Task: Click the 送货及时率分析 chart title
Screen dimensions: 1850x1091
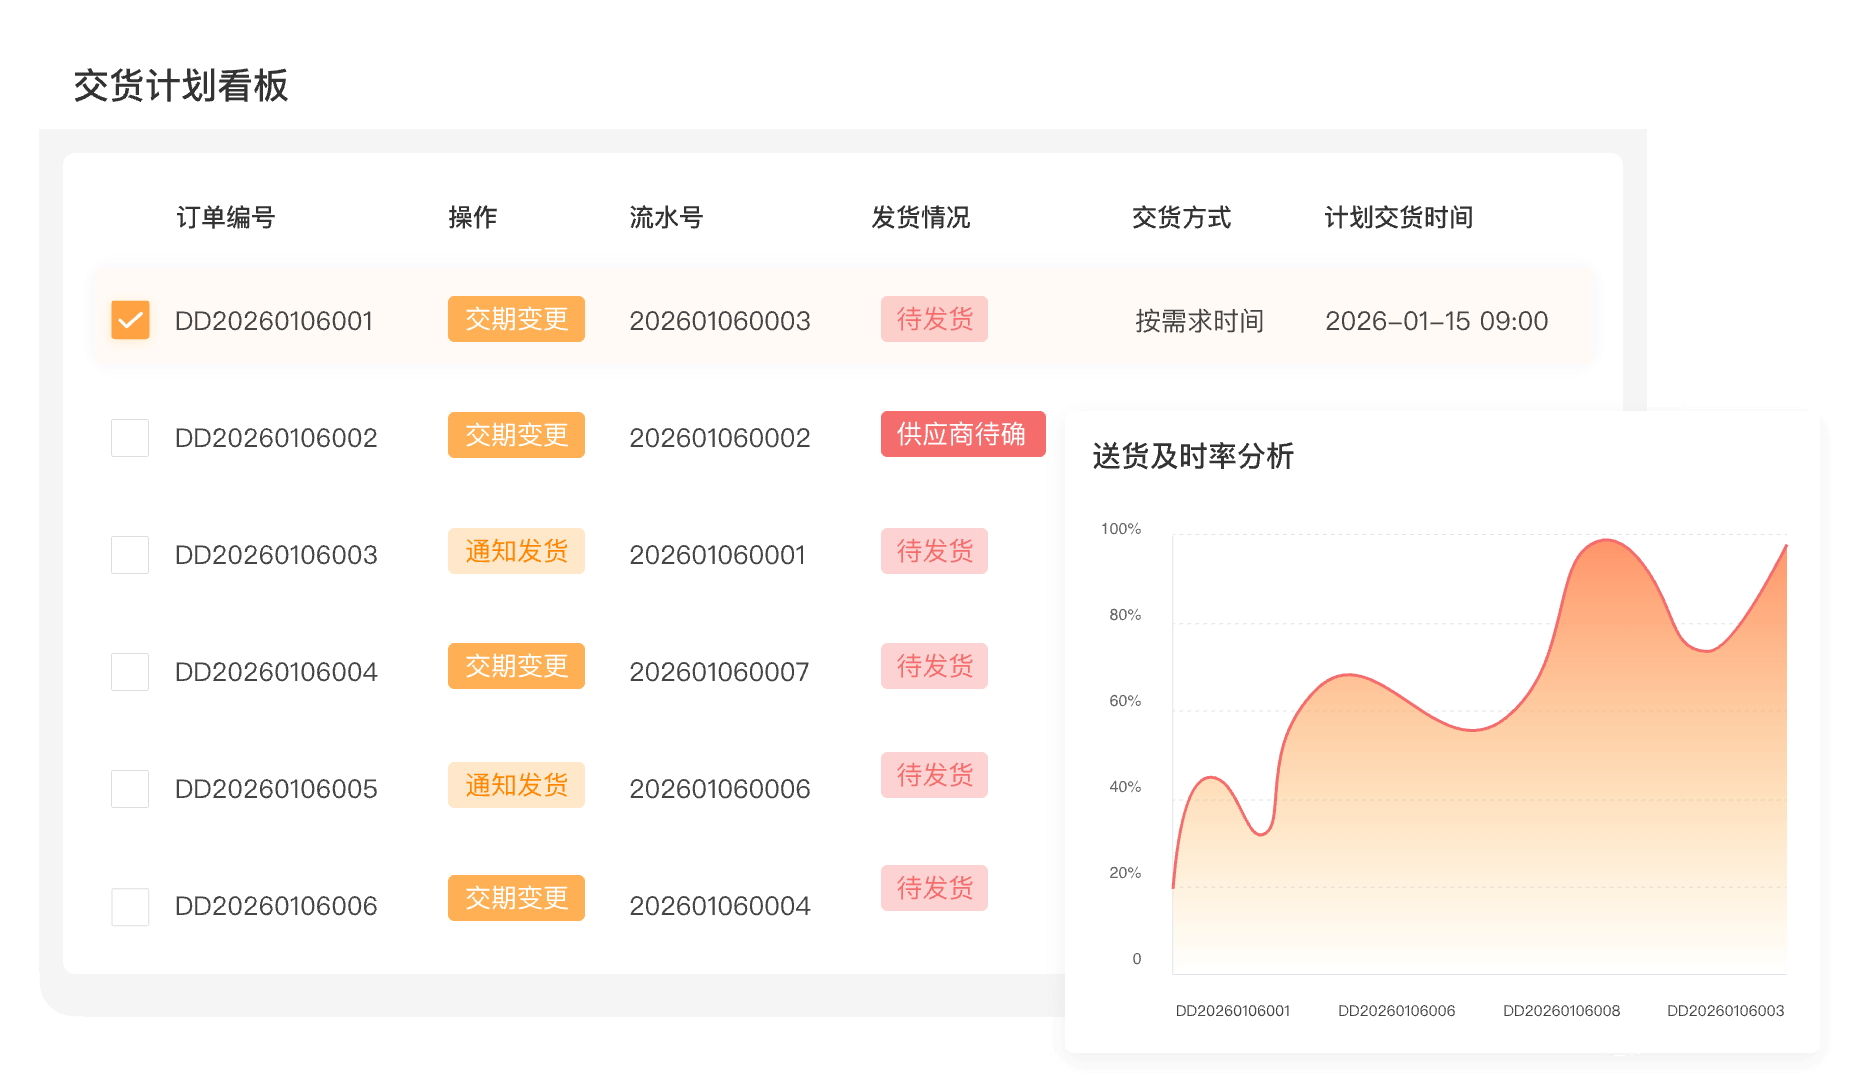Action: [1193, 456]
